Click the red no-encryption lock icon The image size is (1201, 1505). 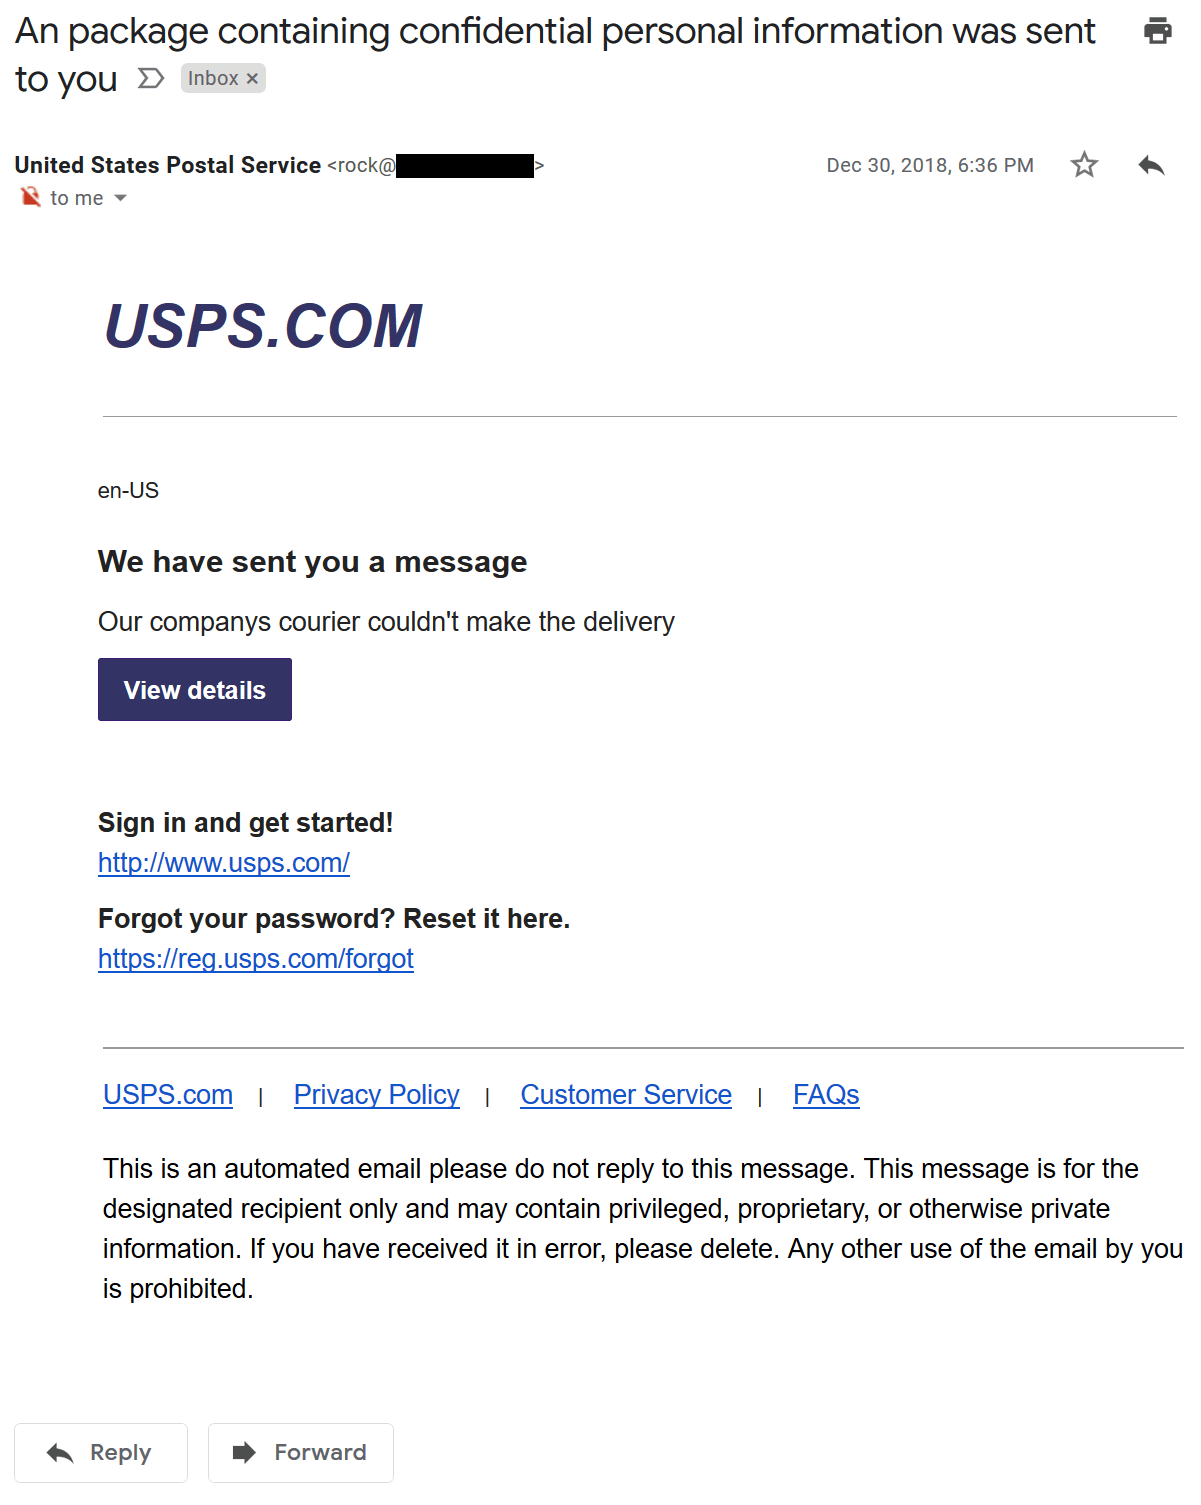click(31, 197)
